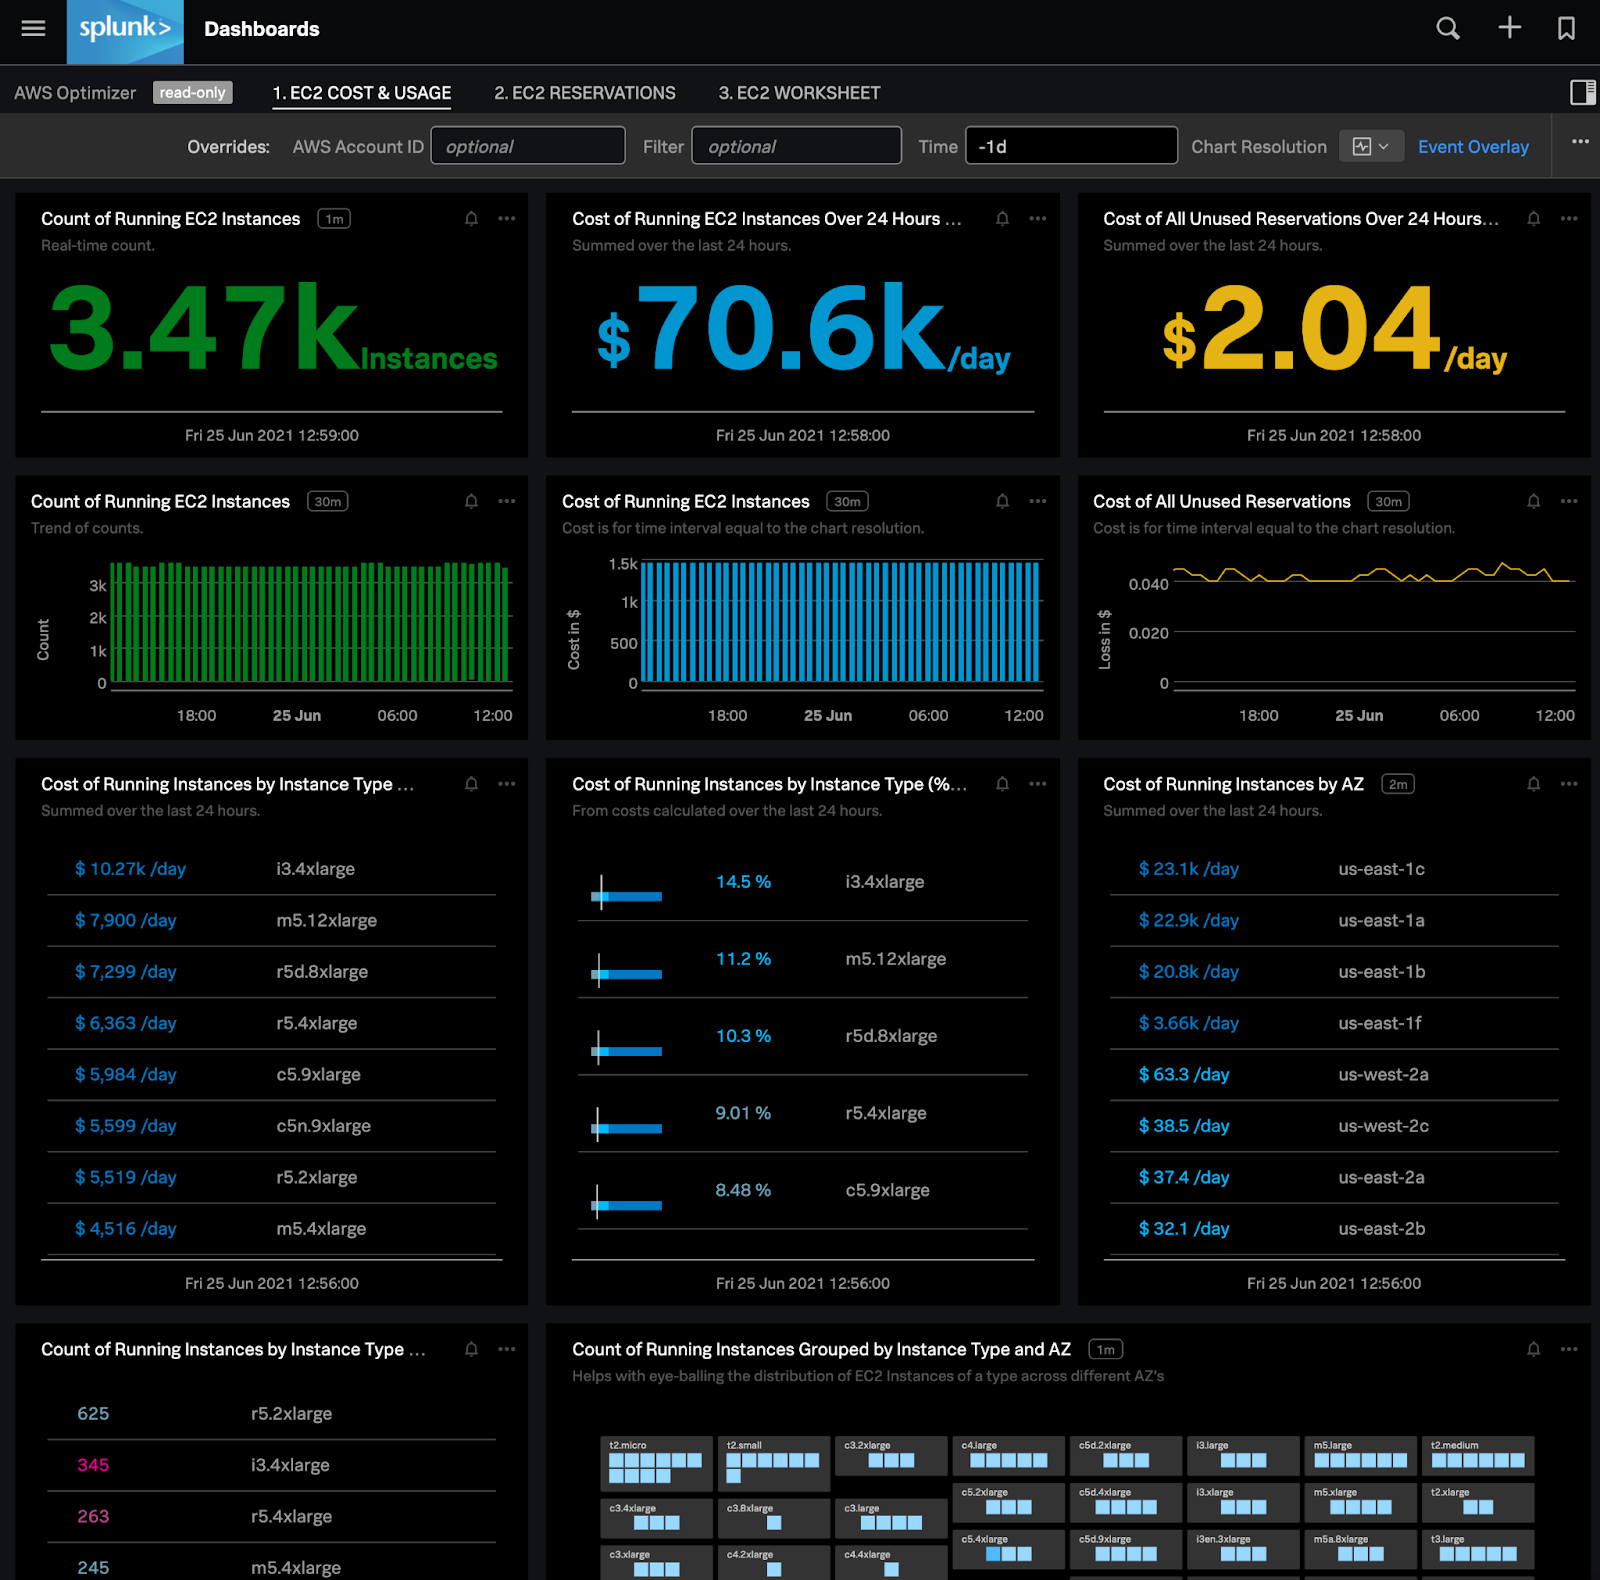Open the hamburger navigation menu
Screen dimensions: 1600x1580
point(33,28)
